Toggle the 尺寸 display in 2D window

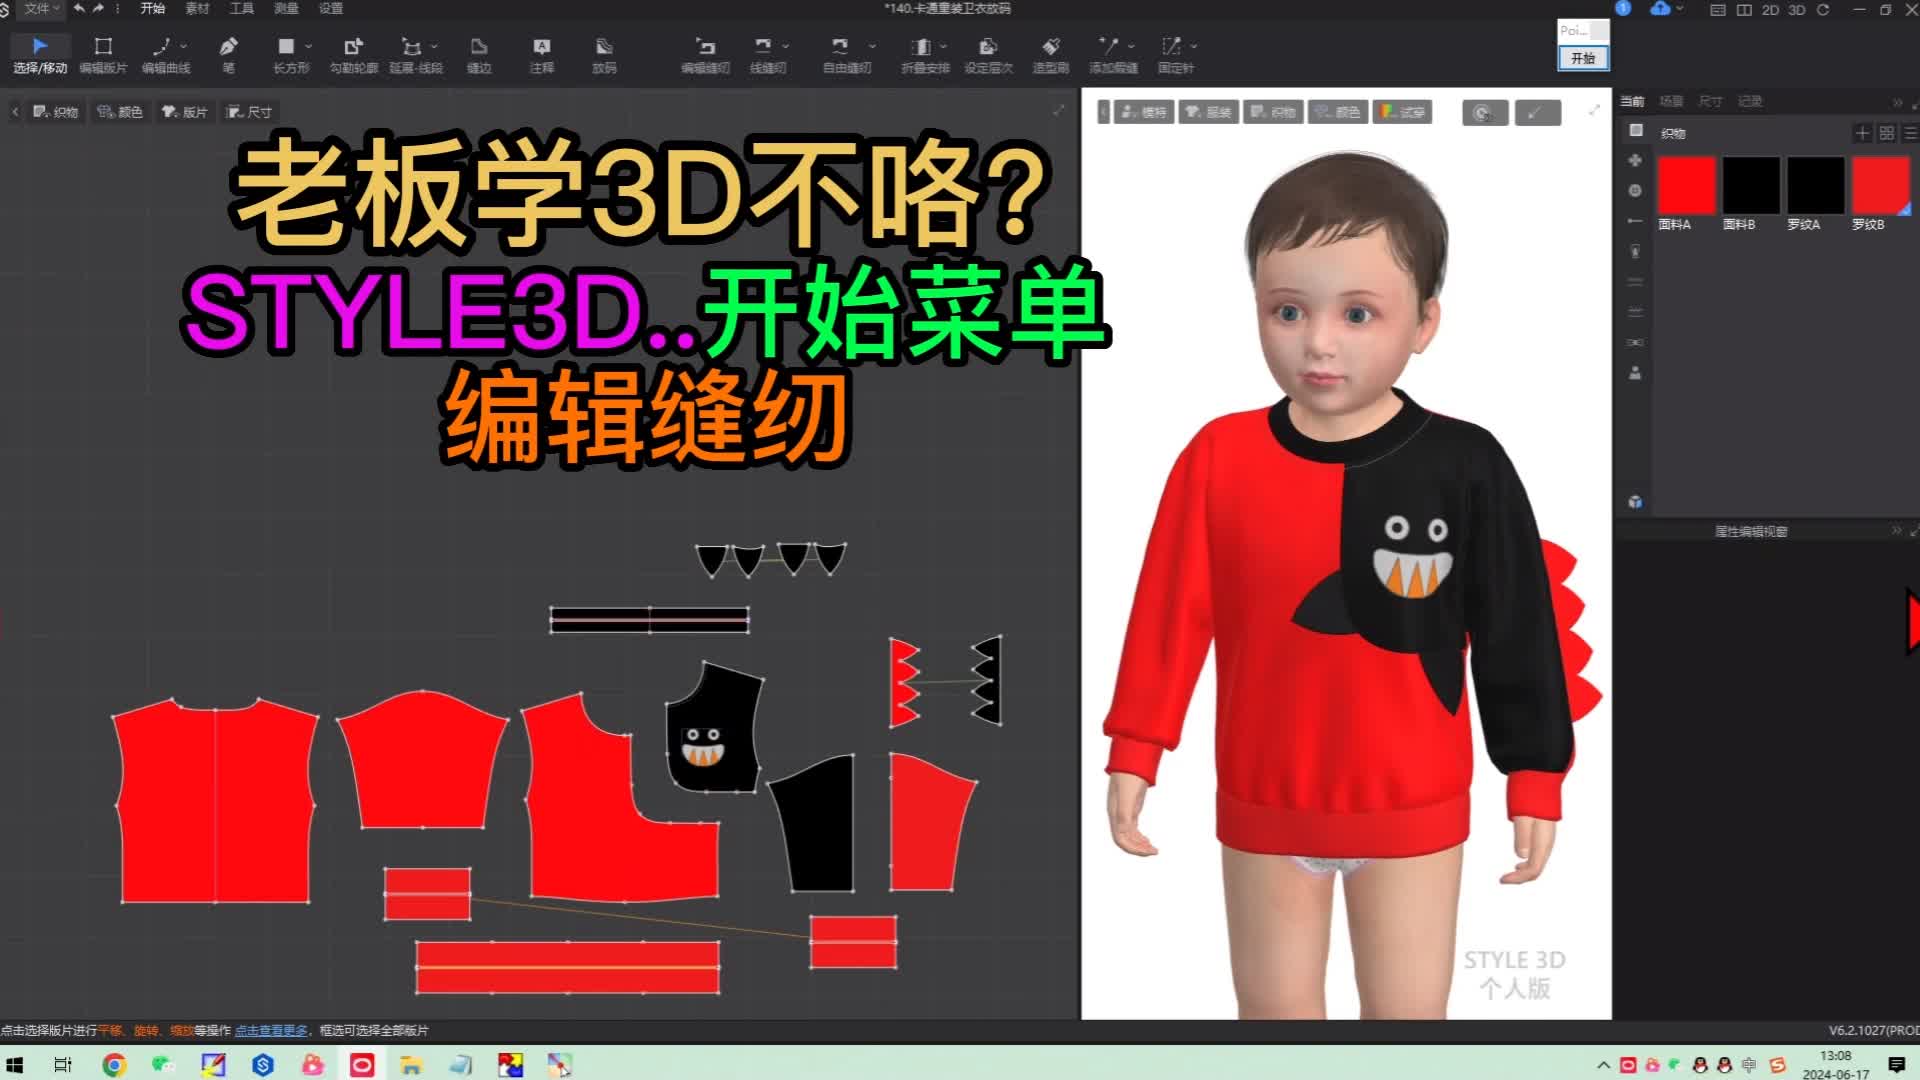click(x=249, y=112)
